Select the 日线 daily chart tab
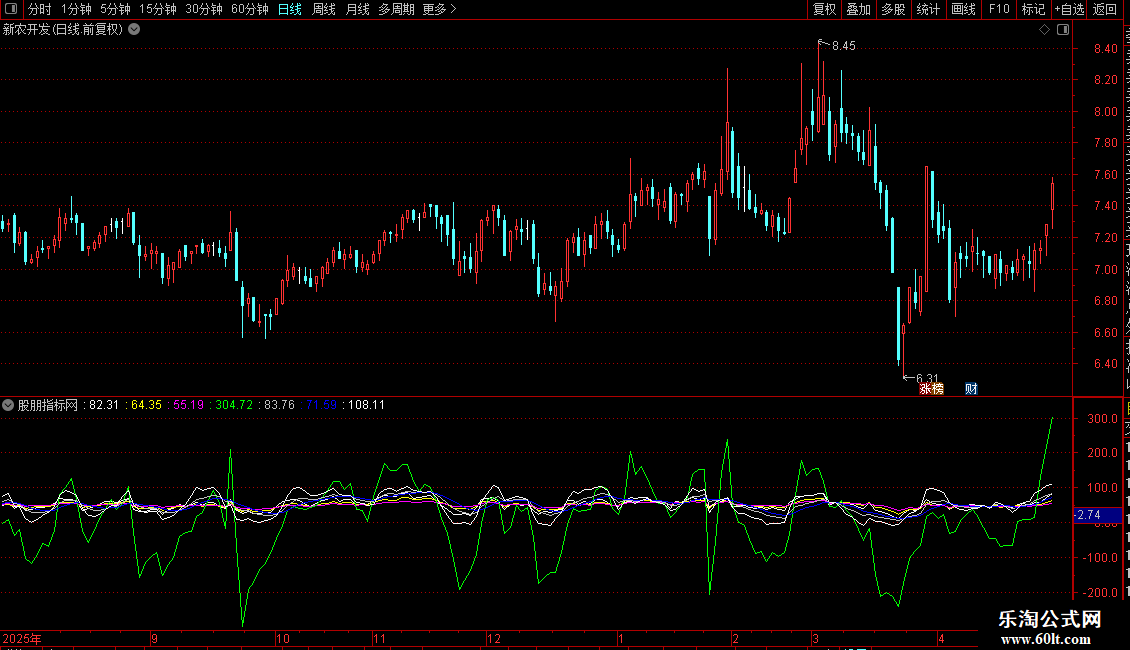The height and width of the screenshot is (650, 1130). [x=290, y=9]
